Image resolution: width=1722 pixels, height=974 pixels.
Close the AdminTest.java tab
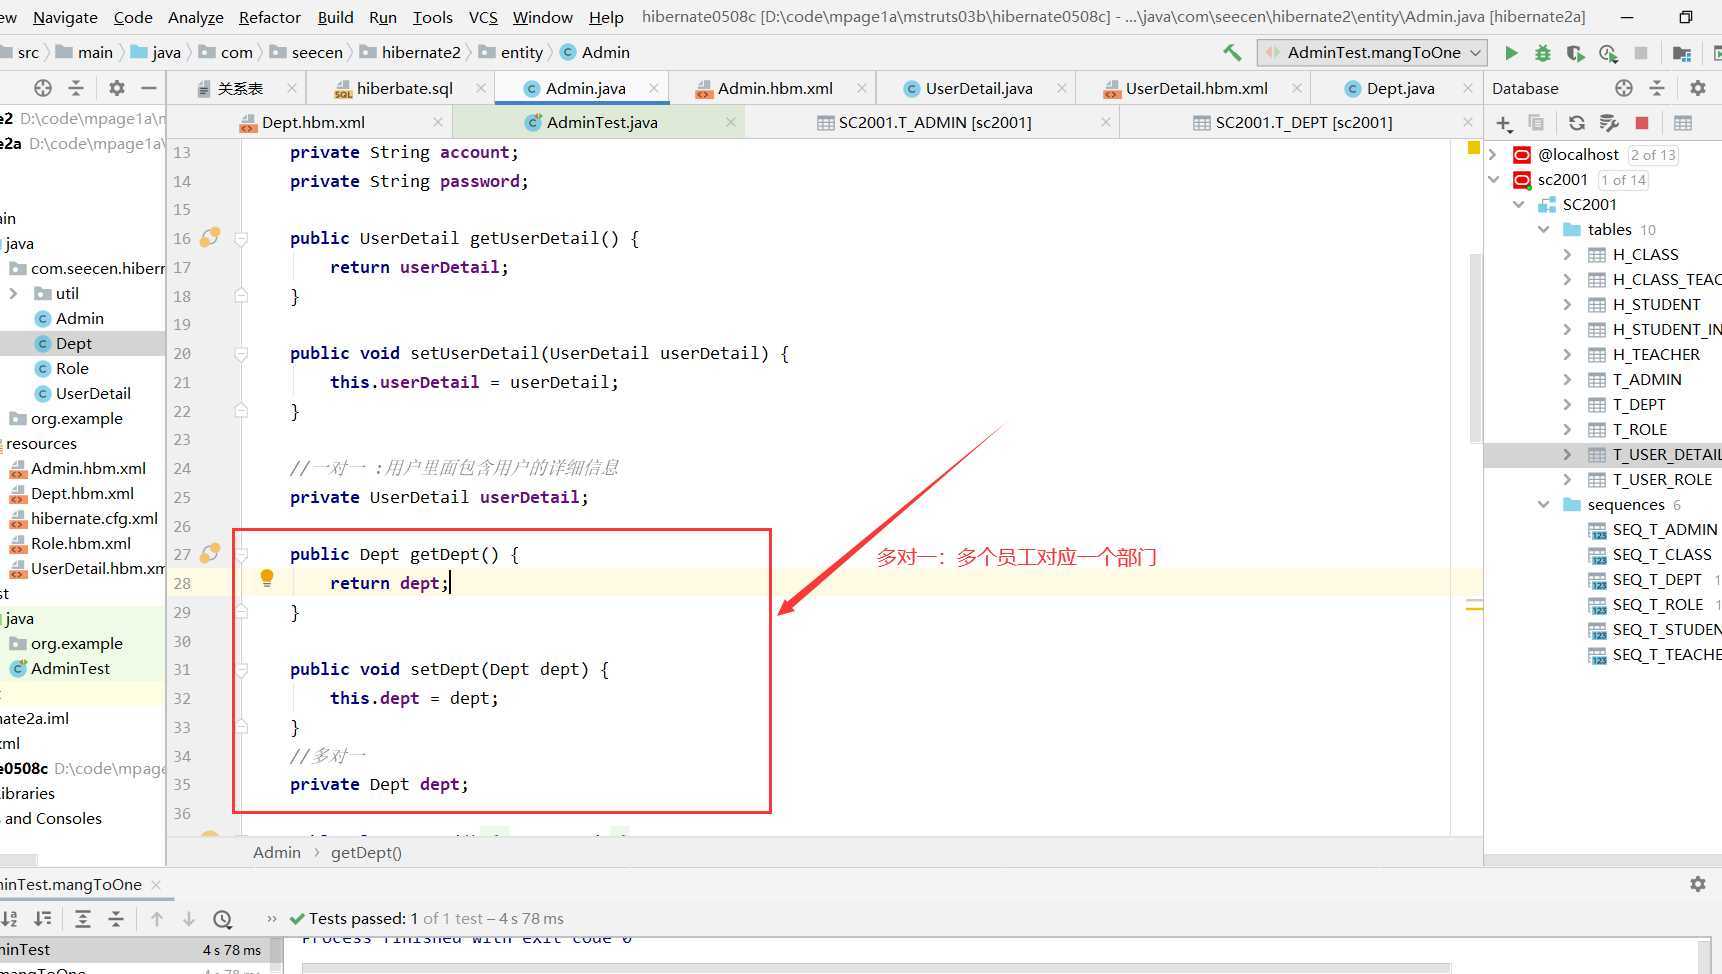point(731,122)
